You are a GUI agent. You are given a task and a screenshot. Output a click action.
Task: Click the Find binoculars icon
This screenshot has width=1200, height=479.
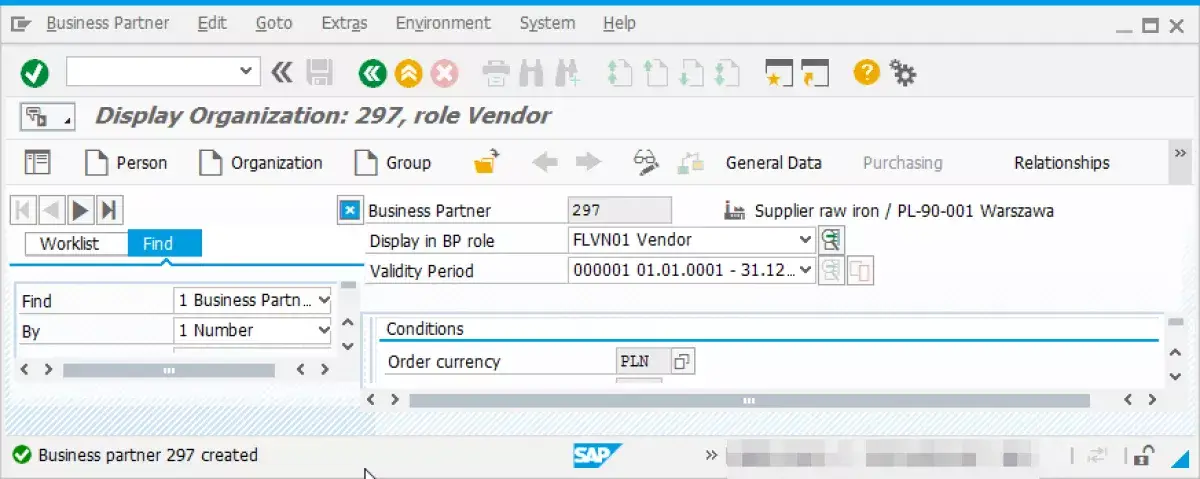tap(532, 72)
